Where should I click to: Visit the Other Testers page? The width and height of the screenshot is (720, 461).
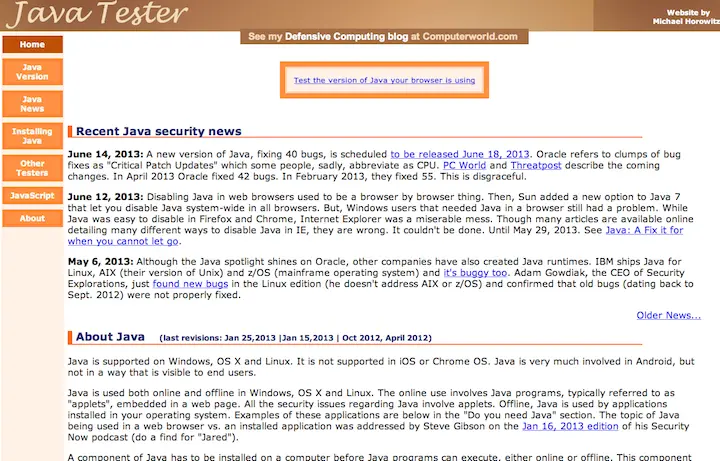32,168
